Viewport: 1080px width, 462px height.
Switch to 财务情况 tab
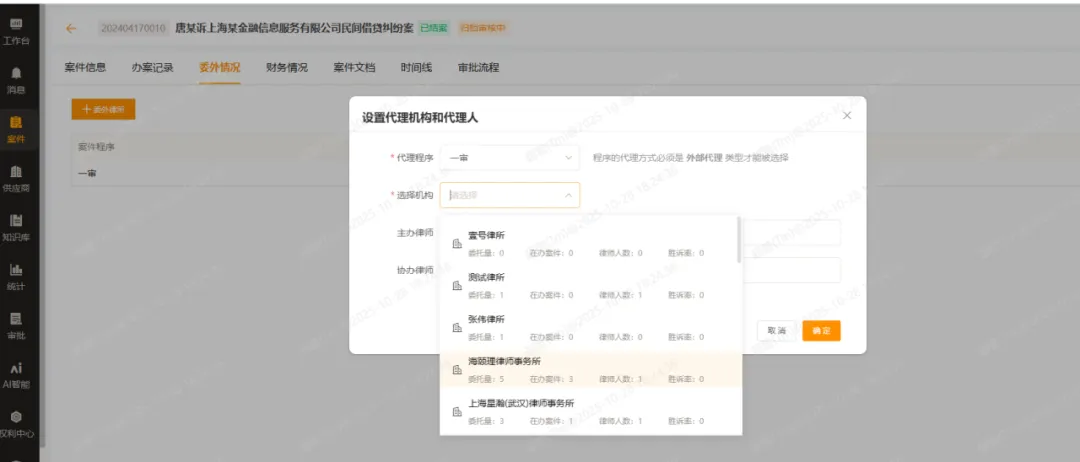pyautogui.click(x=287, y=67)
